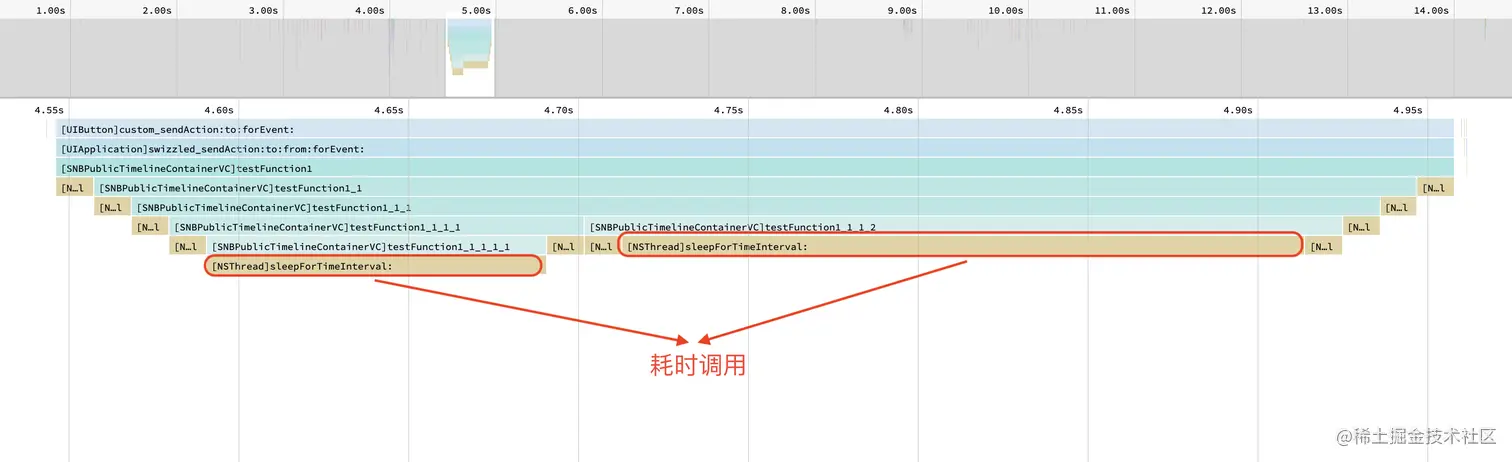This screenshot has height=462, width=1512.
Task: Click the 4.70s tick on the detail ruler
Action: click(x=559, y=110)
